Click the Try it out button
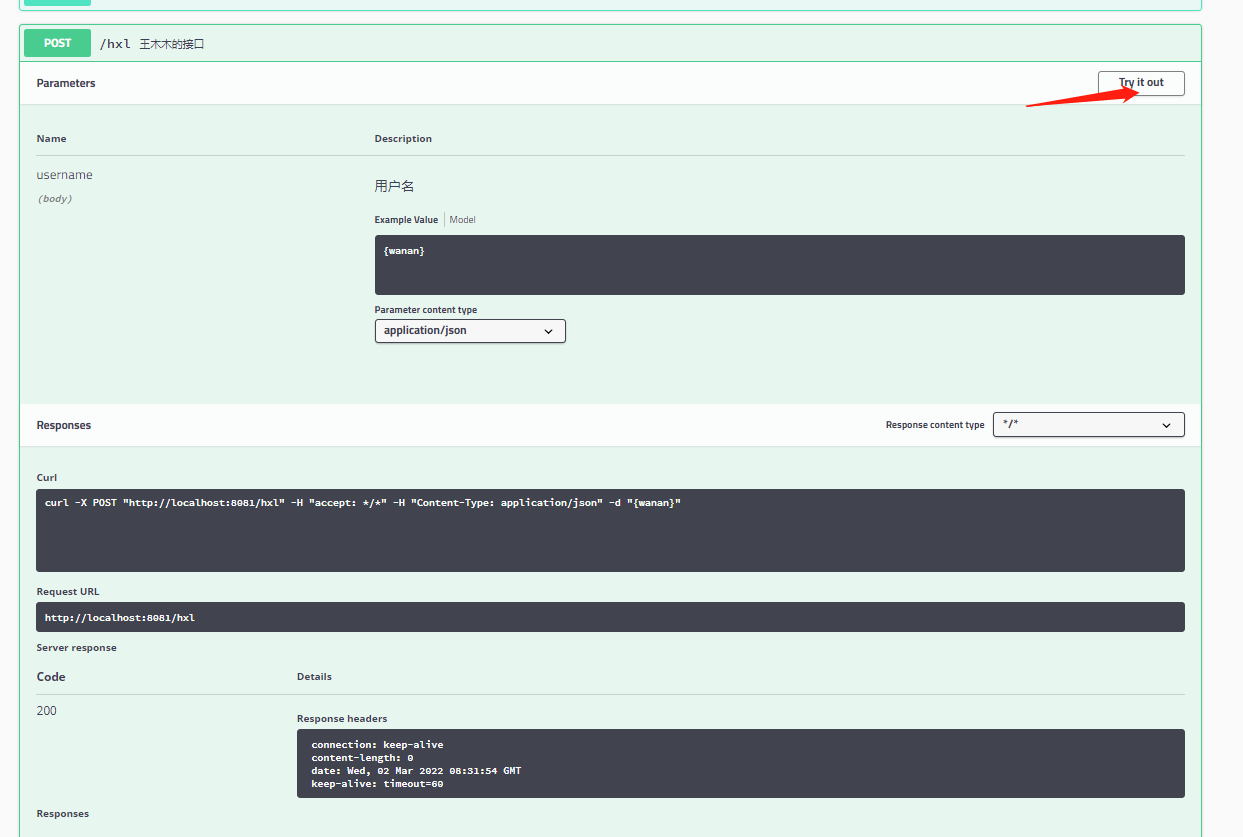The height and width of the screenshot is (837, 1243). click(x=1141, y=83)
